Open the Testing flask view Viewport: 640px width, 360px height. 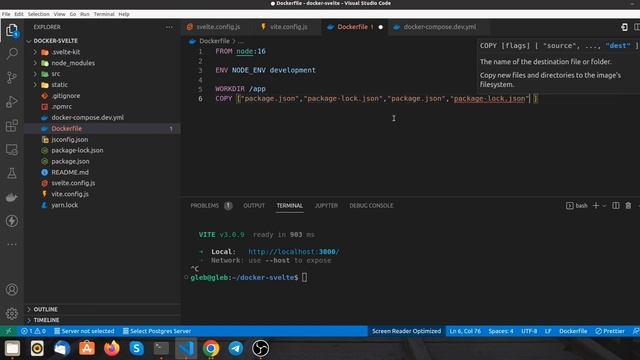click(12, 173)
